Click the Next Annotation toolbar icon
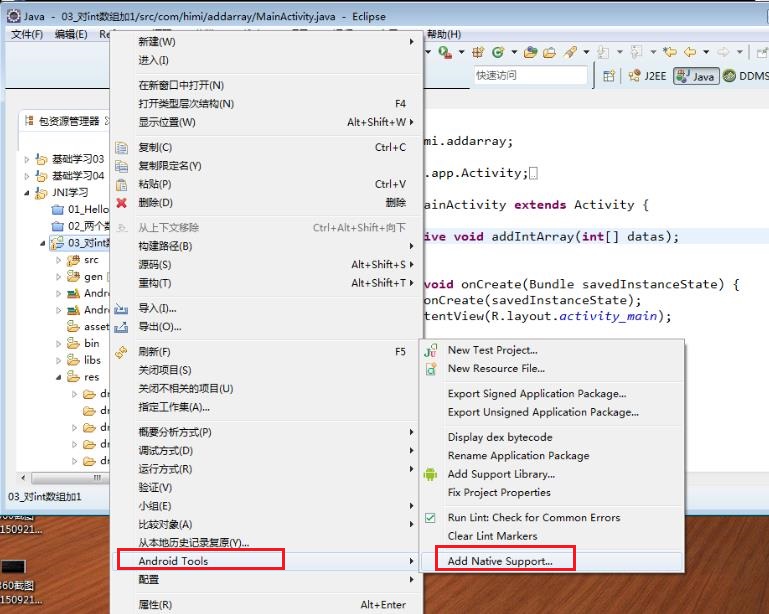The height and width of the screenshot is (614, 769). tap(604, 52)
